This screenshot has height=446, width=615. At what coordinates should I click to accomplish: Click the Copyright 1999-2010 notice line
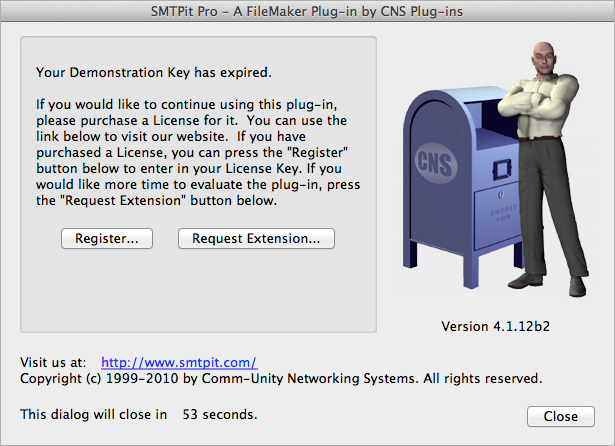pyautogui.click(x=281, y=379)
